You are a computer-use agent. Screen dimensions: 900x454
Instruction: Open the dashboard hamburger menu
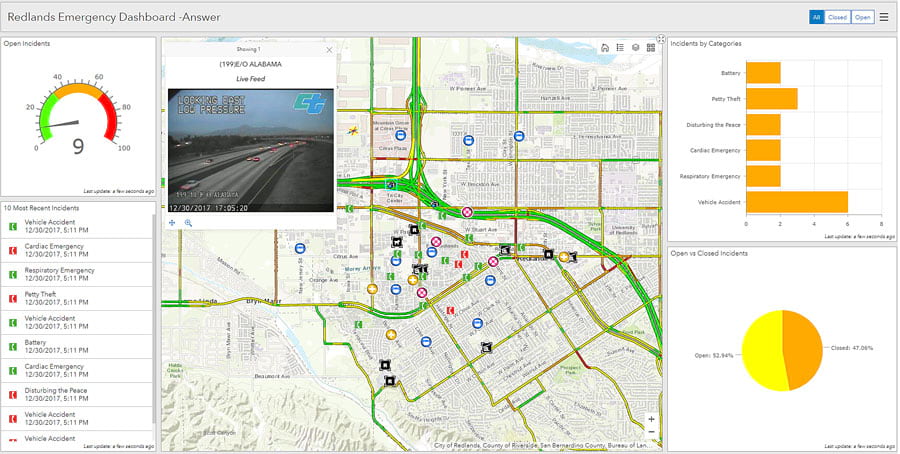click(884, 17)
